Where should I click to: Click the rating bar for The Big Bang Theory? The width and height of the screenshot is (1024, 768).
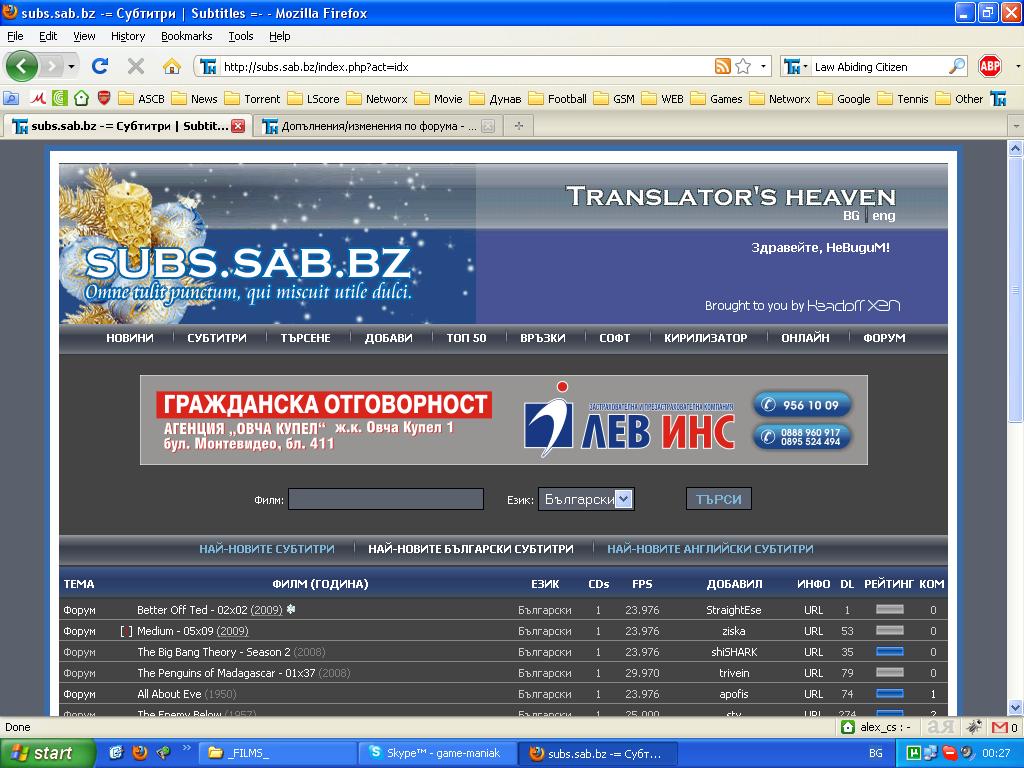(889, 652)
